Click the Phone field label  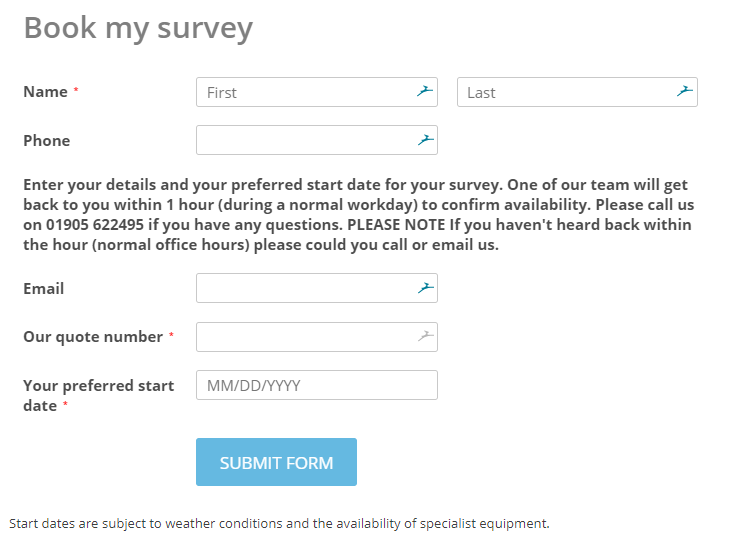47,141
